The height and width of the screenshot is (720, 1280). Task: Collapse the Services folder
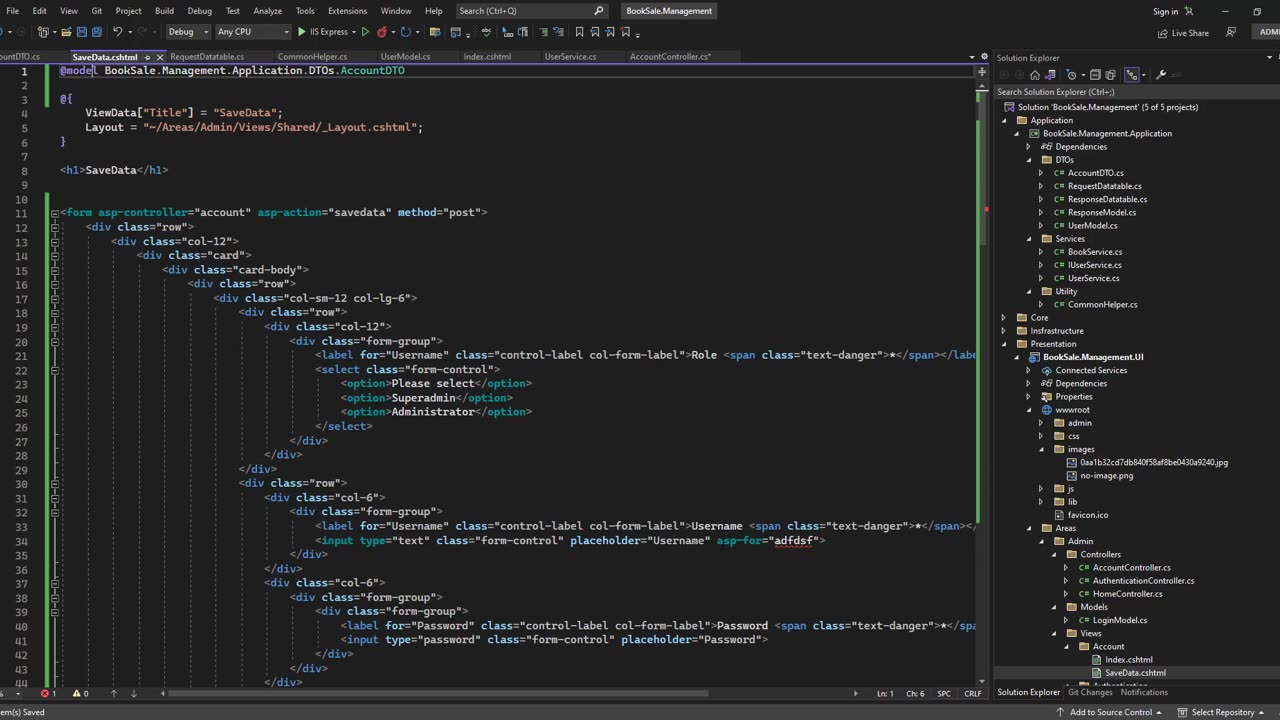(1028, 239)
